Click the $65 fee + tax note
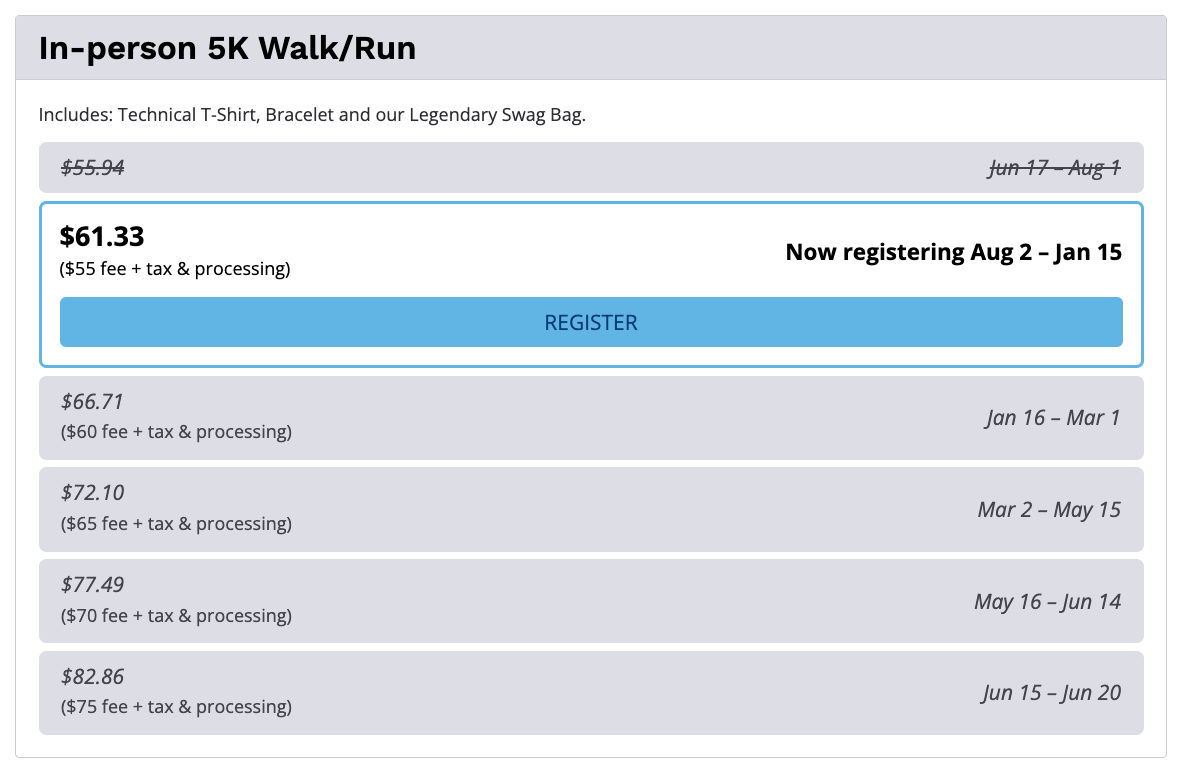The width and height of the screenshot is (1181, 770). 176,524
